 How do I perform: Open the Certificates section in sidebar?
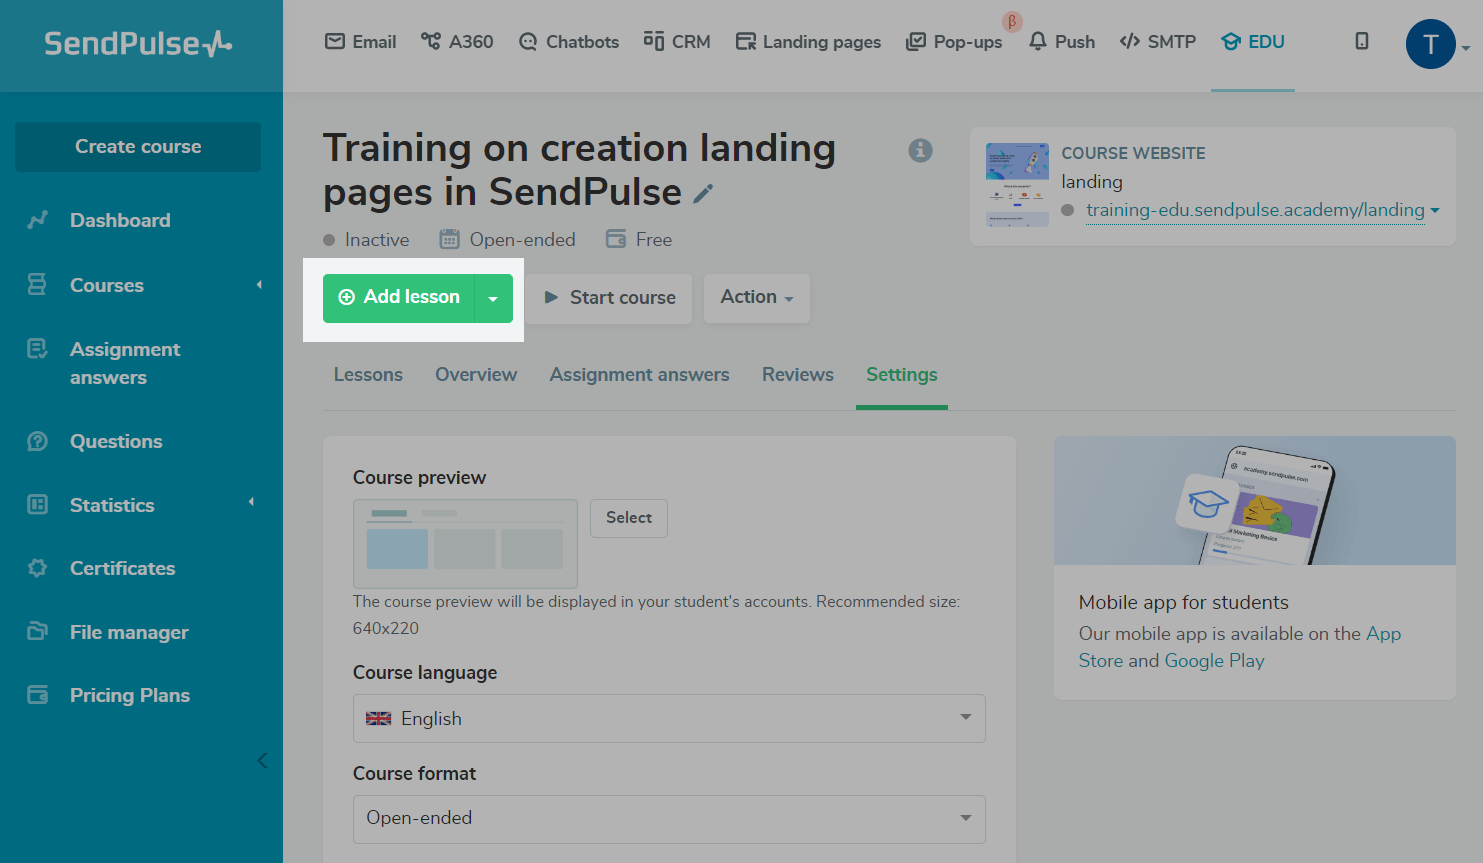(122, 568)
